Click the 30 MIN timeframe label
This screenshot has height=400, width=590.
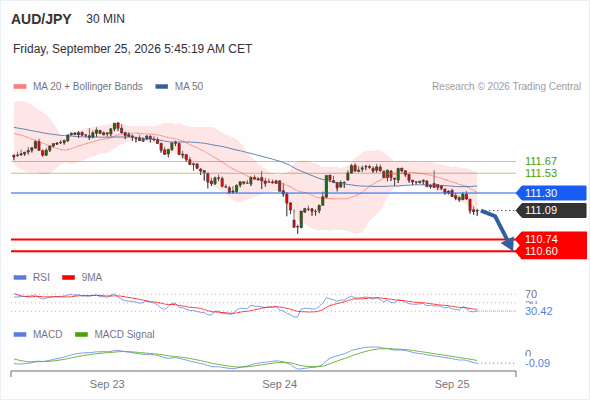tap(105, 19)
